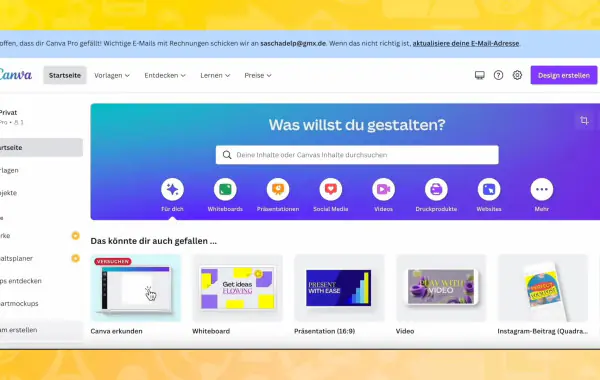Open the Canva erkunden thumbnail
Image resolution: width=600 pixels, height=380 pixels.
pos(136,288)
